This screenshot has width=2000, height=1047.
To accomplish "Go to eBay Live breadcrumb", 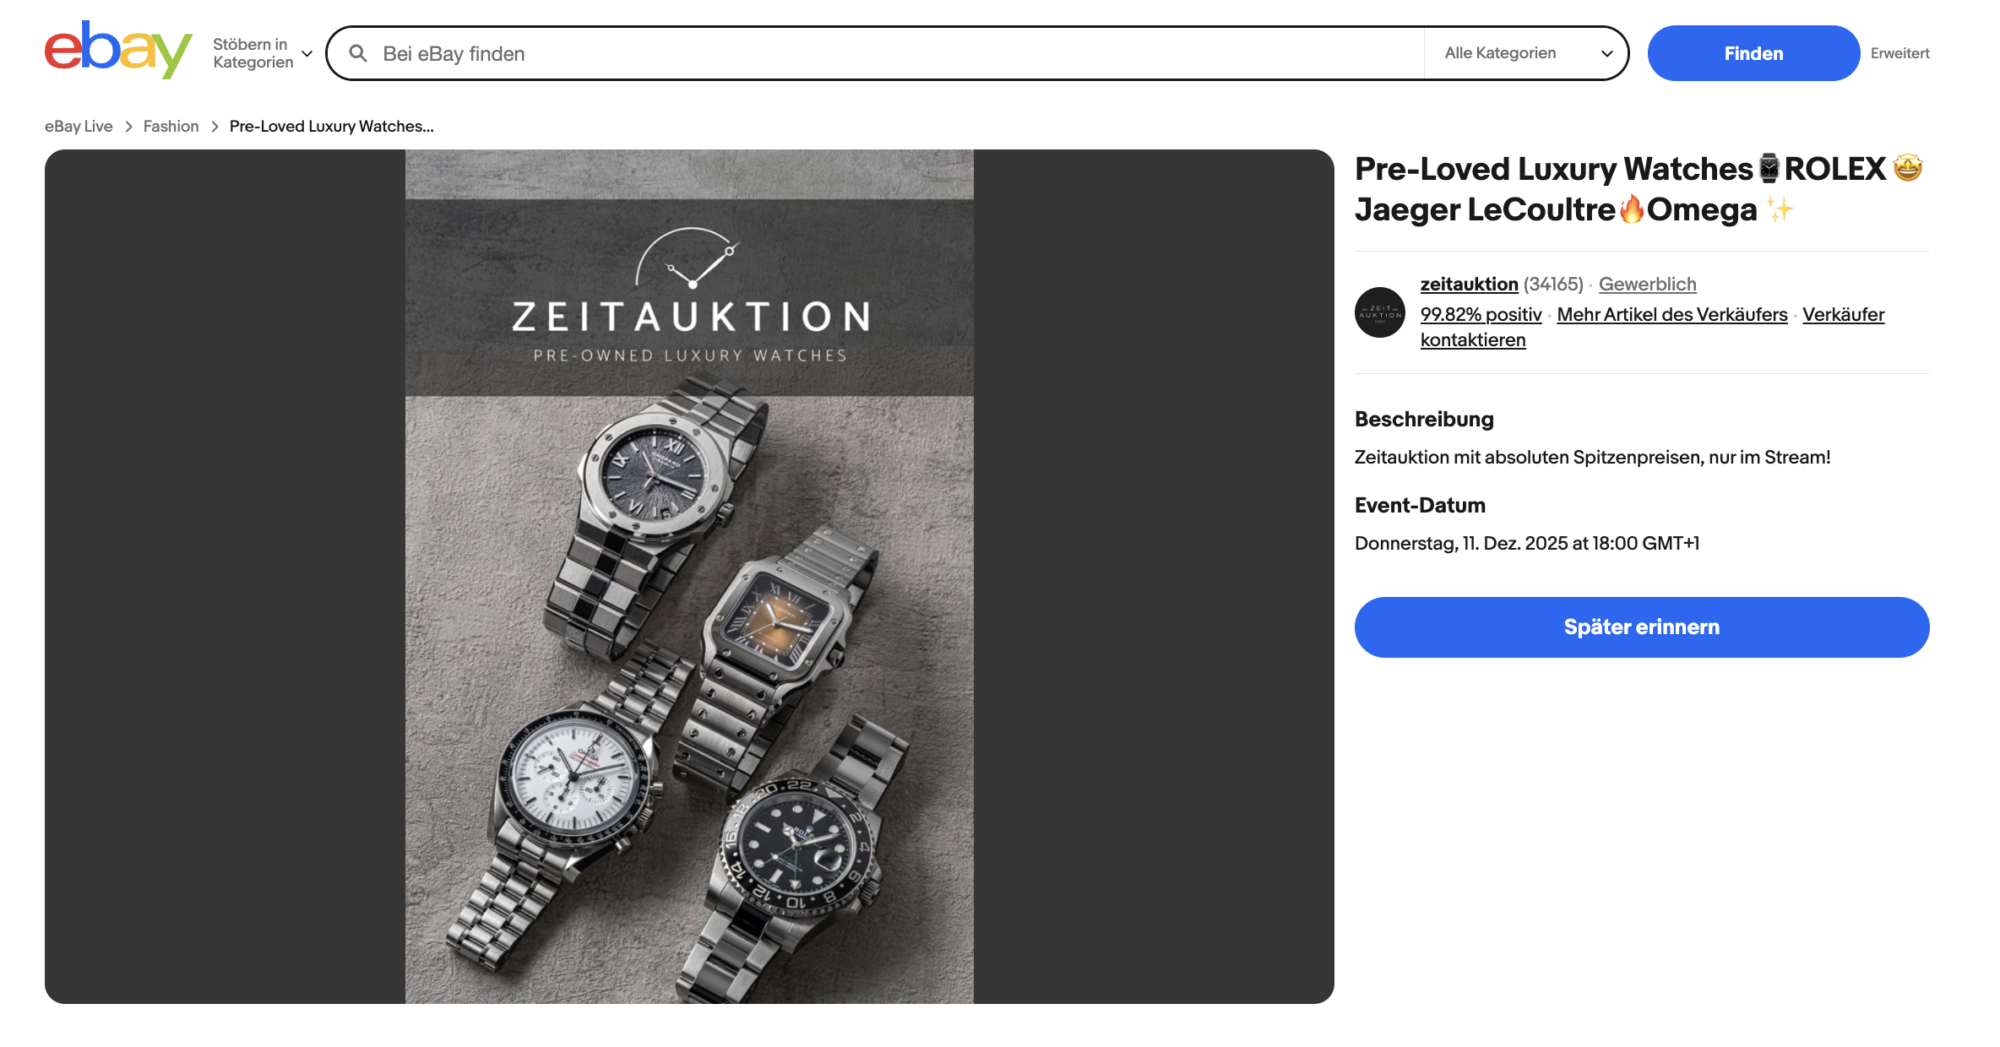I will (x=78, y=126).
